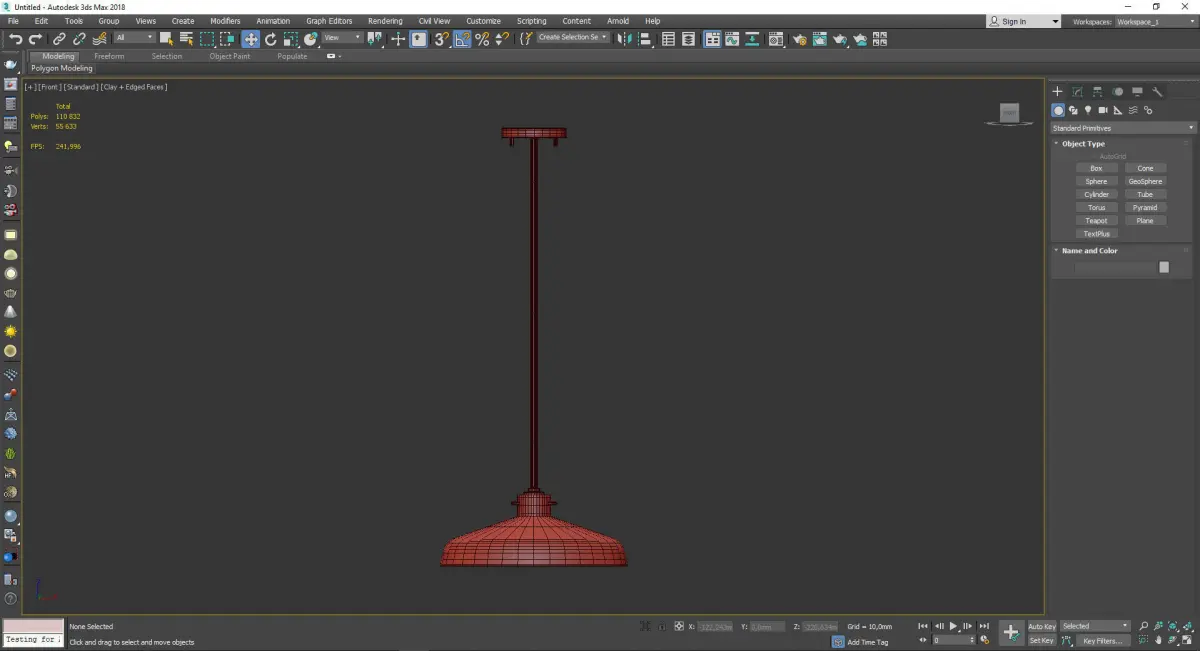Open the Selection Filter 'All' dropdown

click(134, 38)
